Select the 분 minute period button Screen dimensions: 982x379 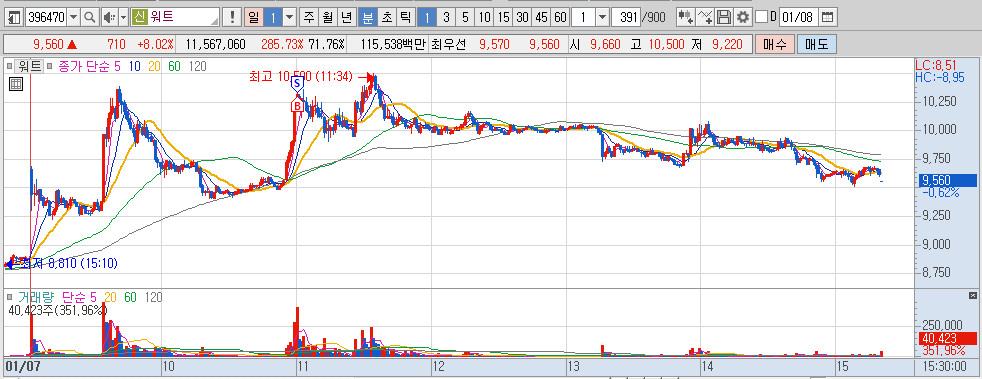tap(367, 18)
